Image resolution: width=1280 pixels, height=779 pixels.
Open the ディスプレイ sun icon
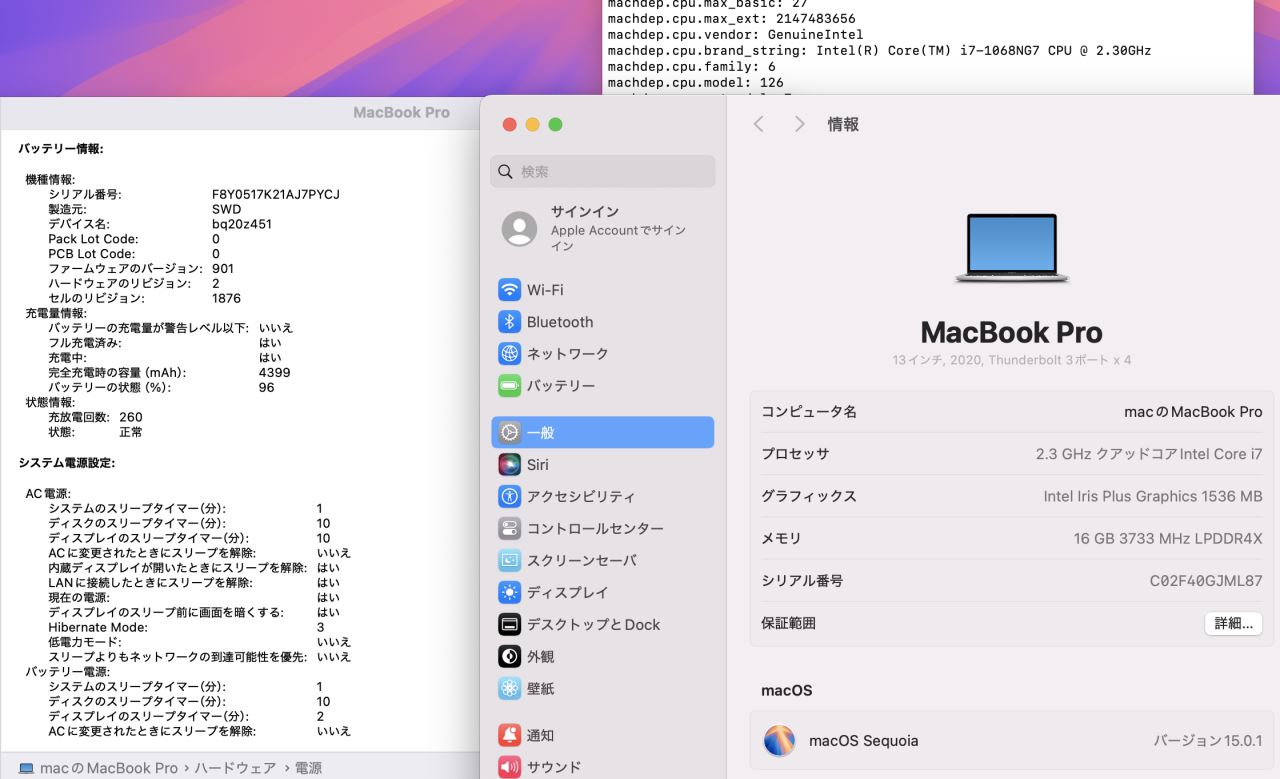pyautogui.click(x=510, y=593)
